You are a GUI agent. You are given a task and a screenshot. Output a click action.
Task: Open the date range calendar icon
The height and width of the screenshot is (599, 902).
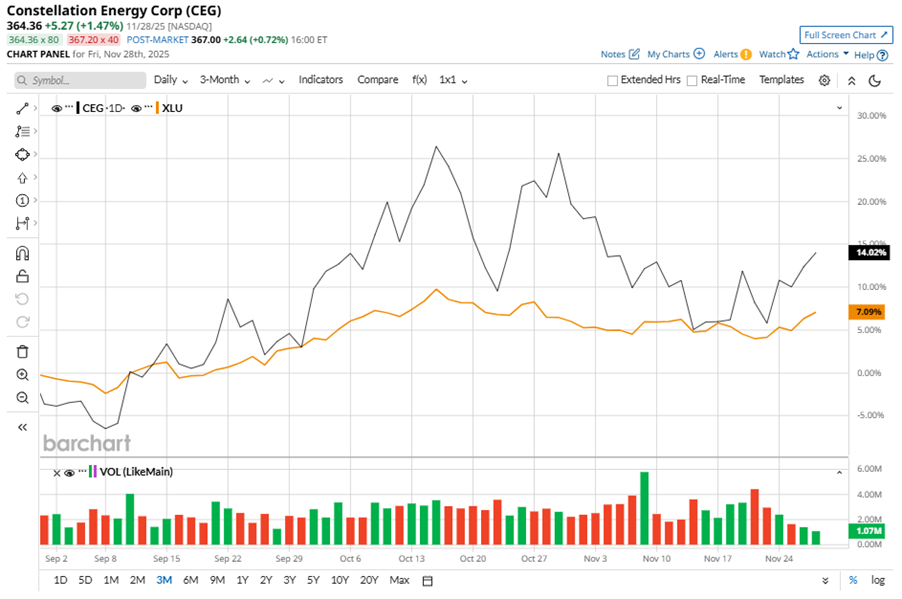click(427, 581)
